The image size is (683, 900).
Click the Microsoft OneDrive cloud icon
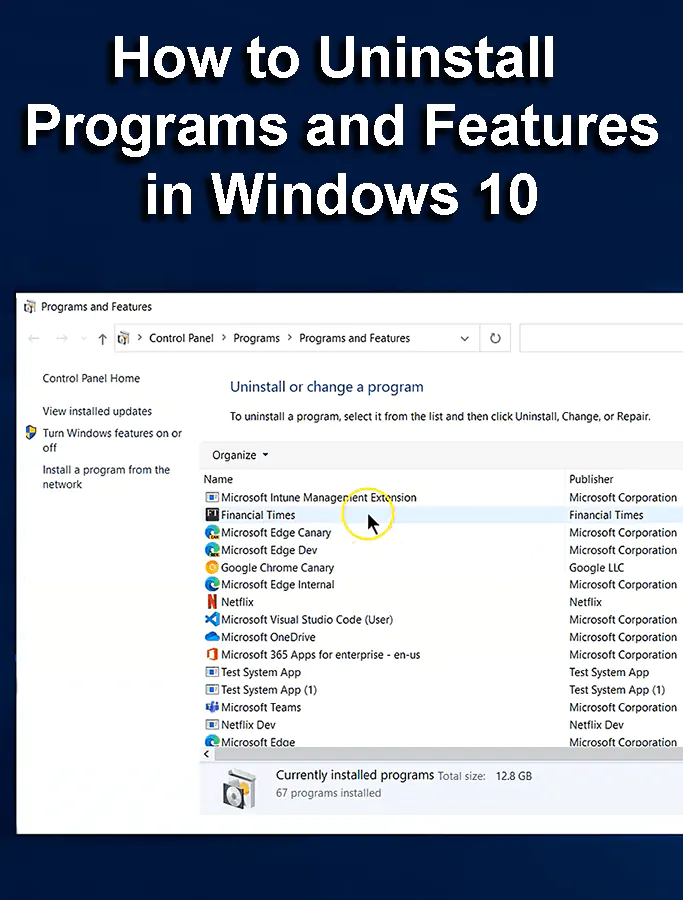tap(212, 637)
